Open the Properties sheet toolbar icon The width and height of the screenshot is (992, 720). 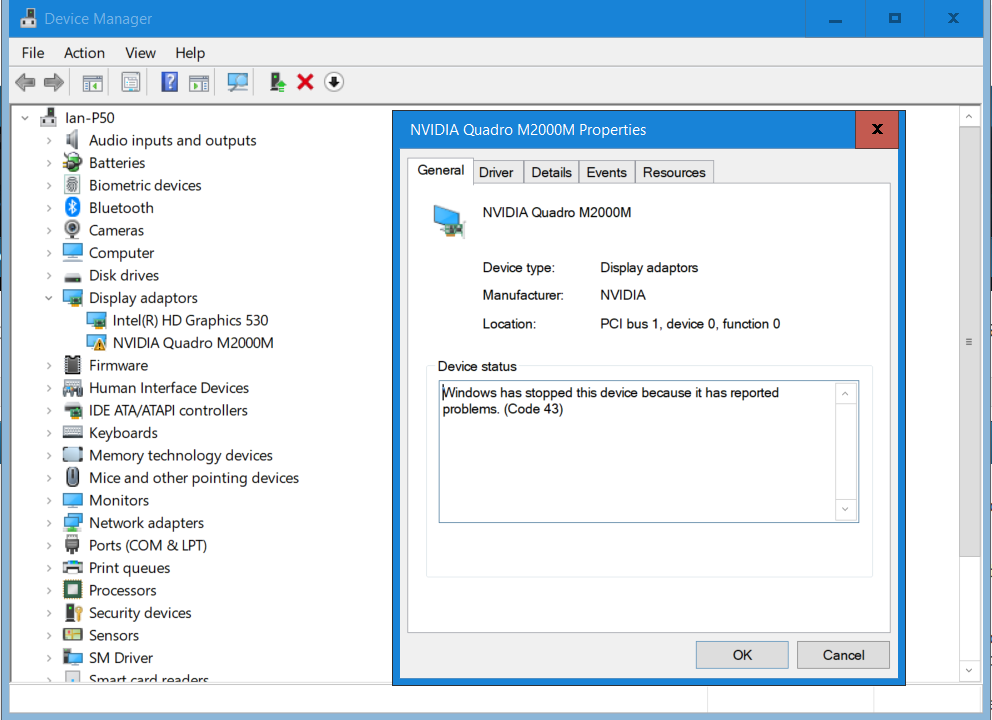[x=131, y=82]
